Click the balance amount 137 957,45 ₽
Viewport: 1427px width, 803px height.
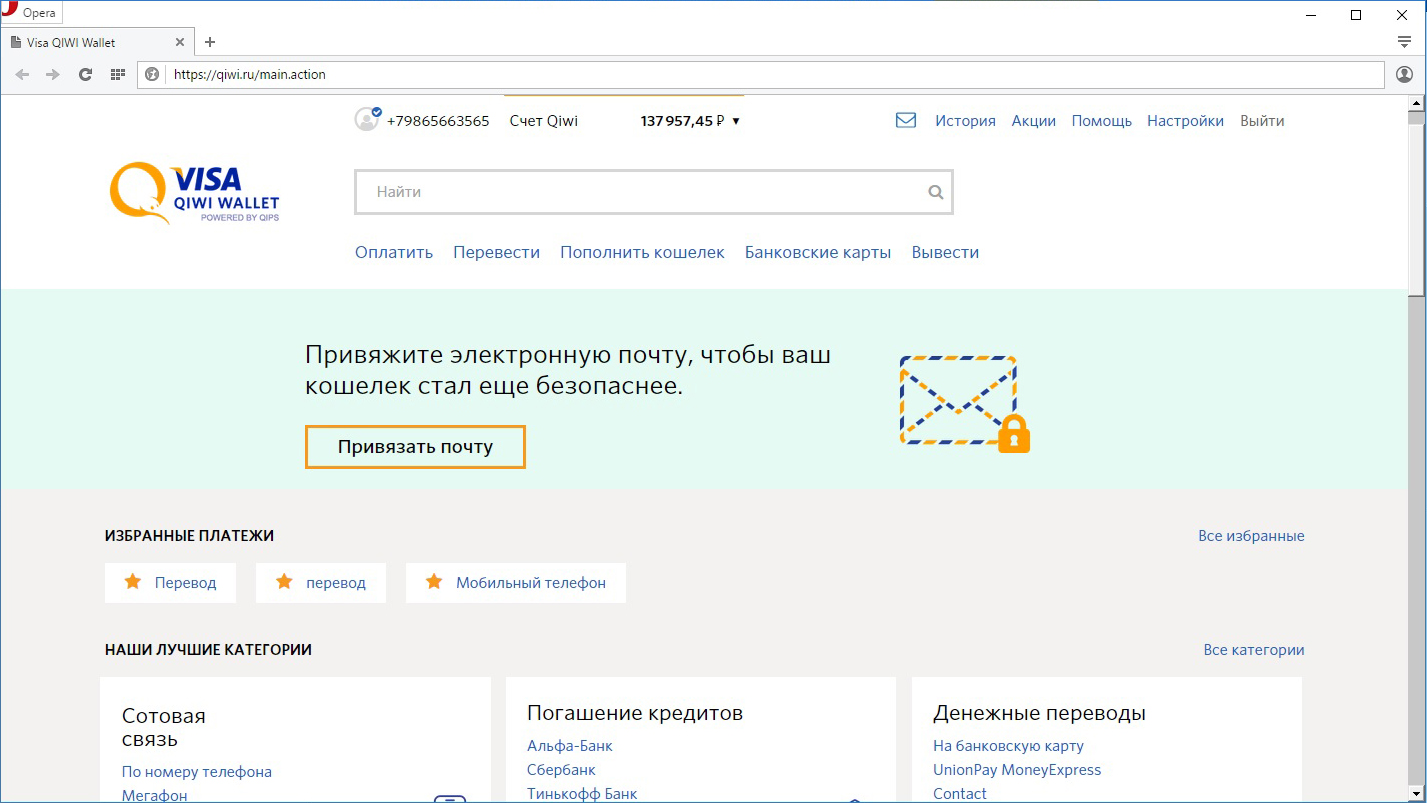pos(684,121)
